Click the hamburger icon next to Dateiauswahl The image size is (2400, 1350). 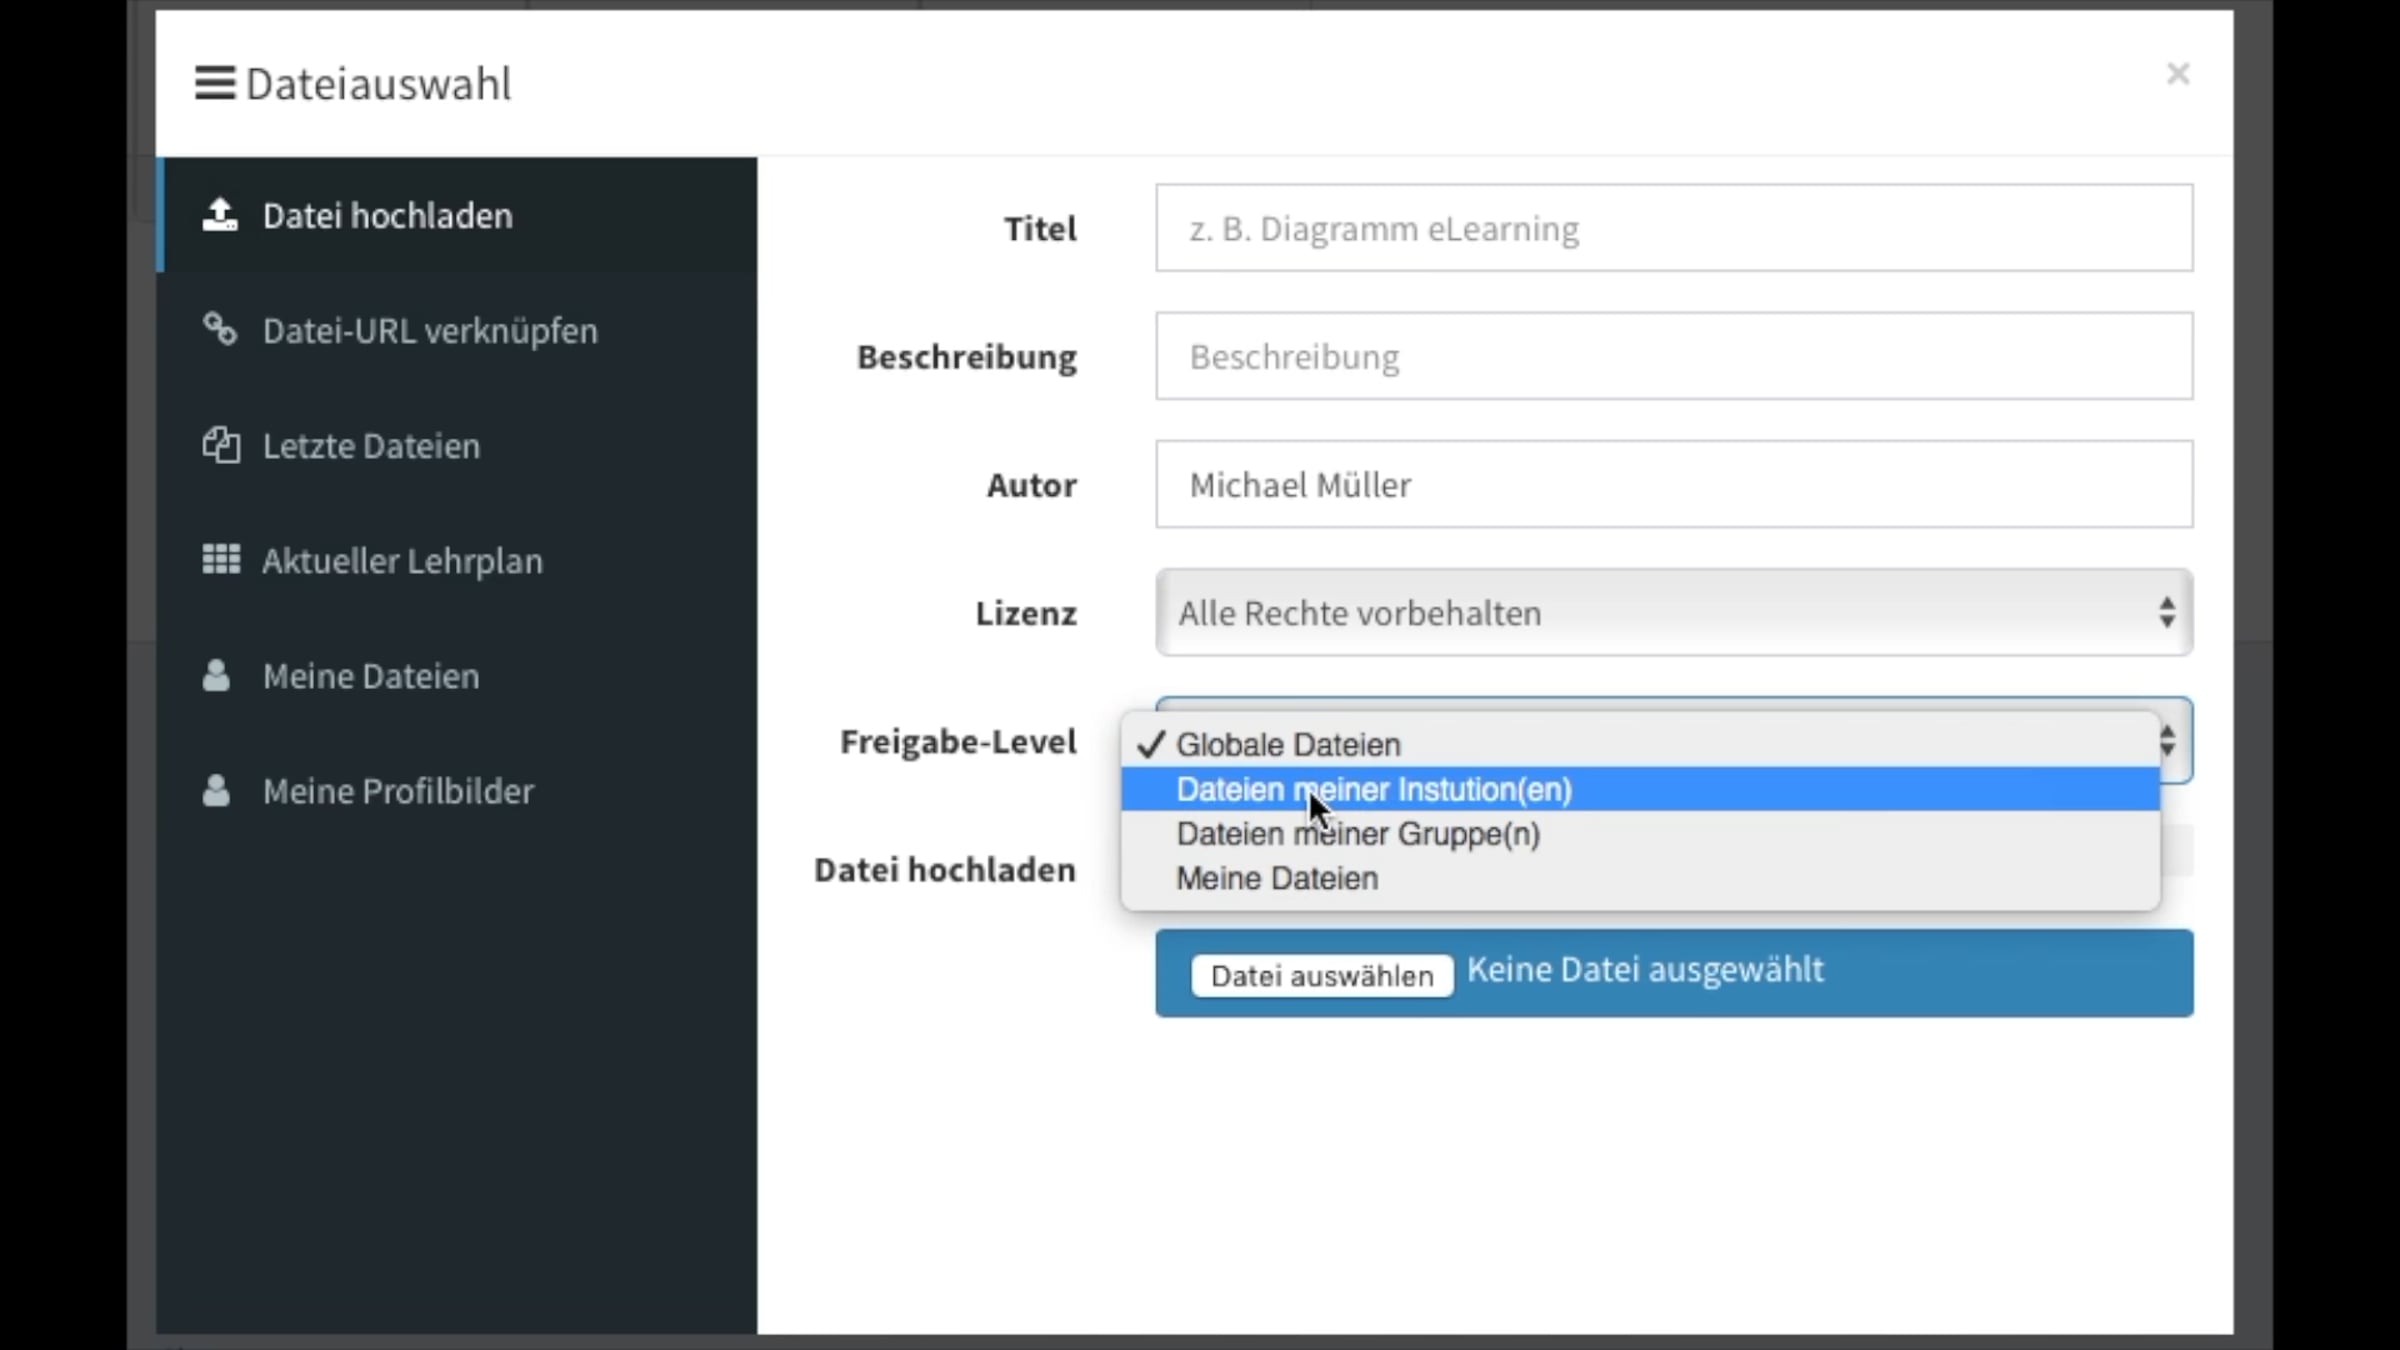click(214, 83)
